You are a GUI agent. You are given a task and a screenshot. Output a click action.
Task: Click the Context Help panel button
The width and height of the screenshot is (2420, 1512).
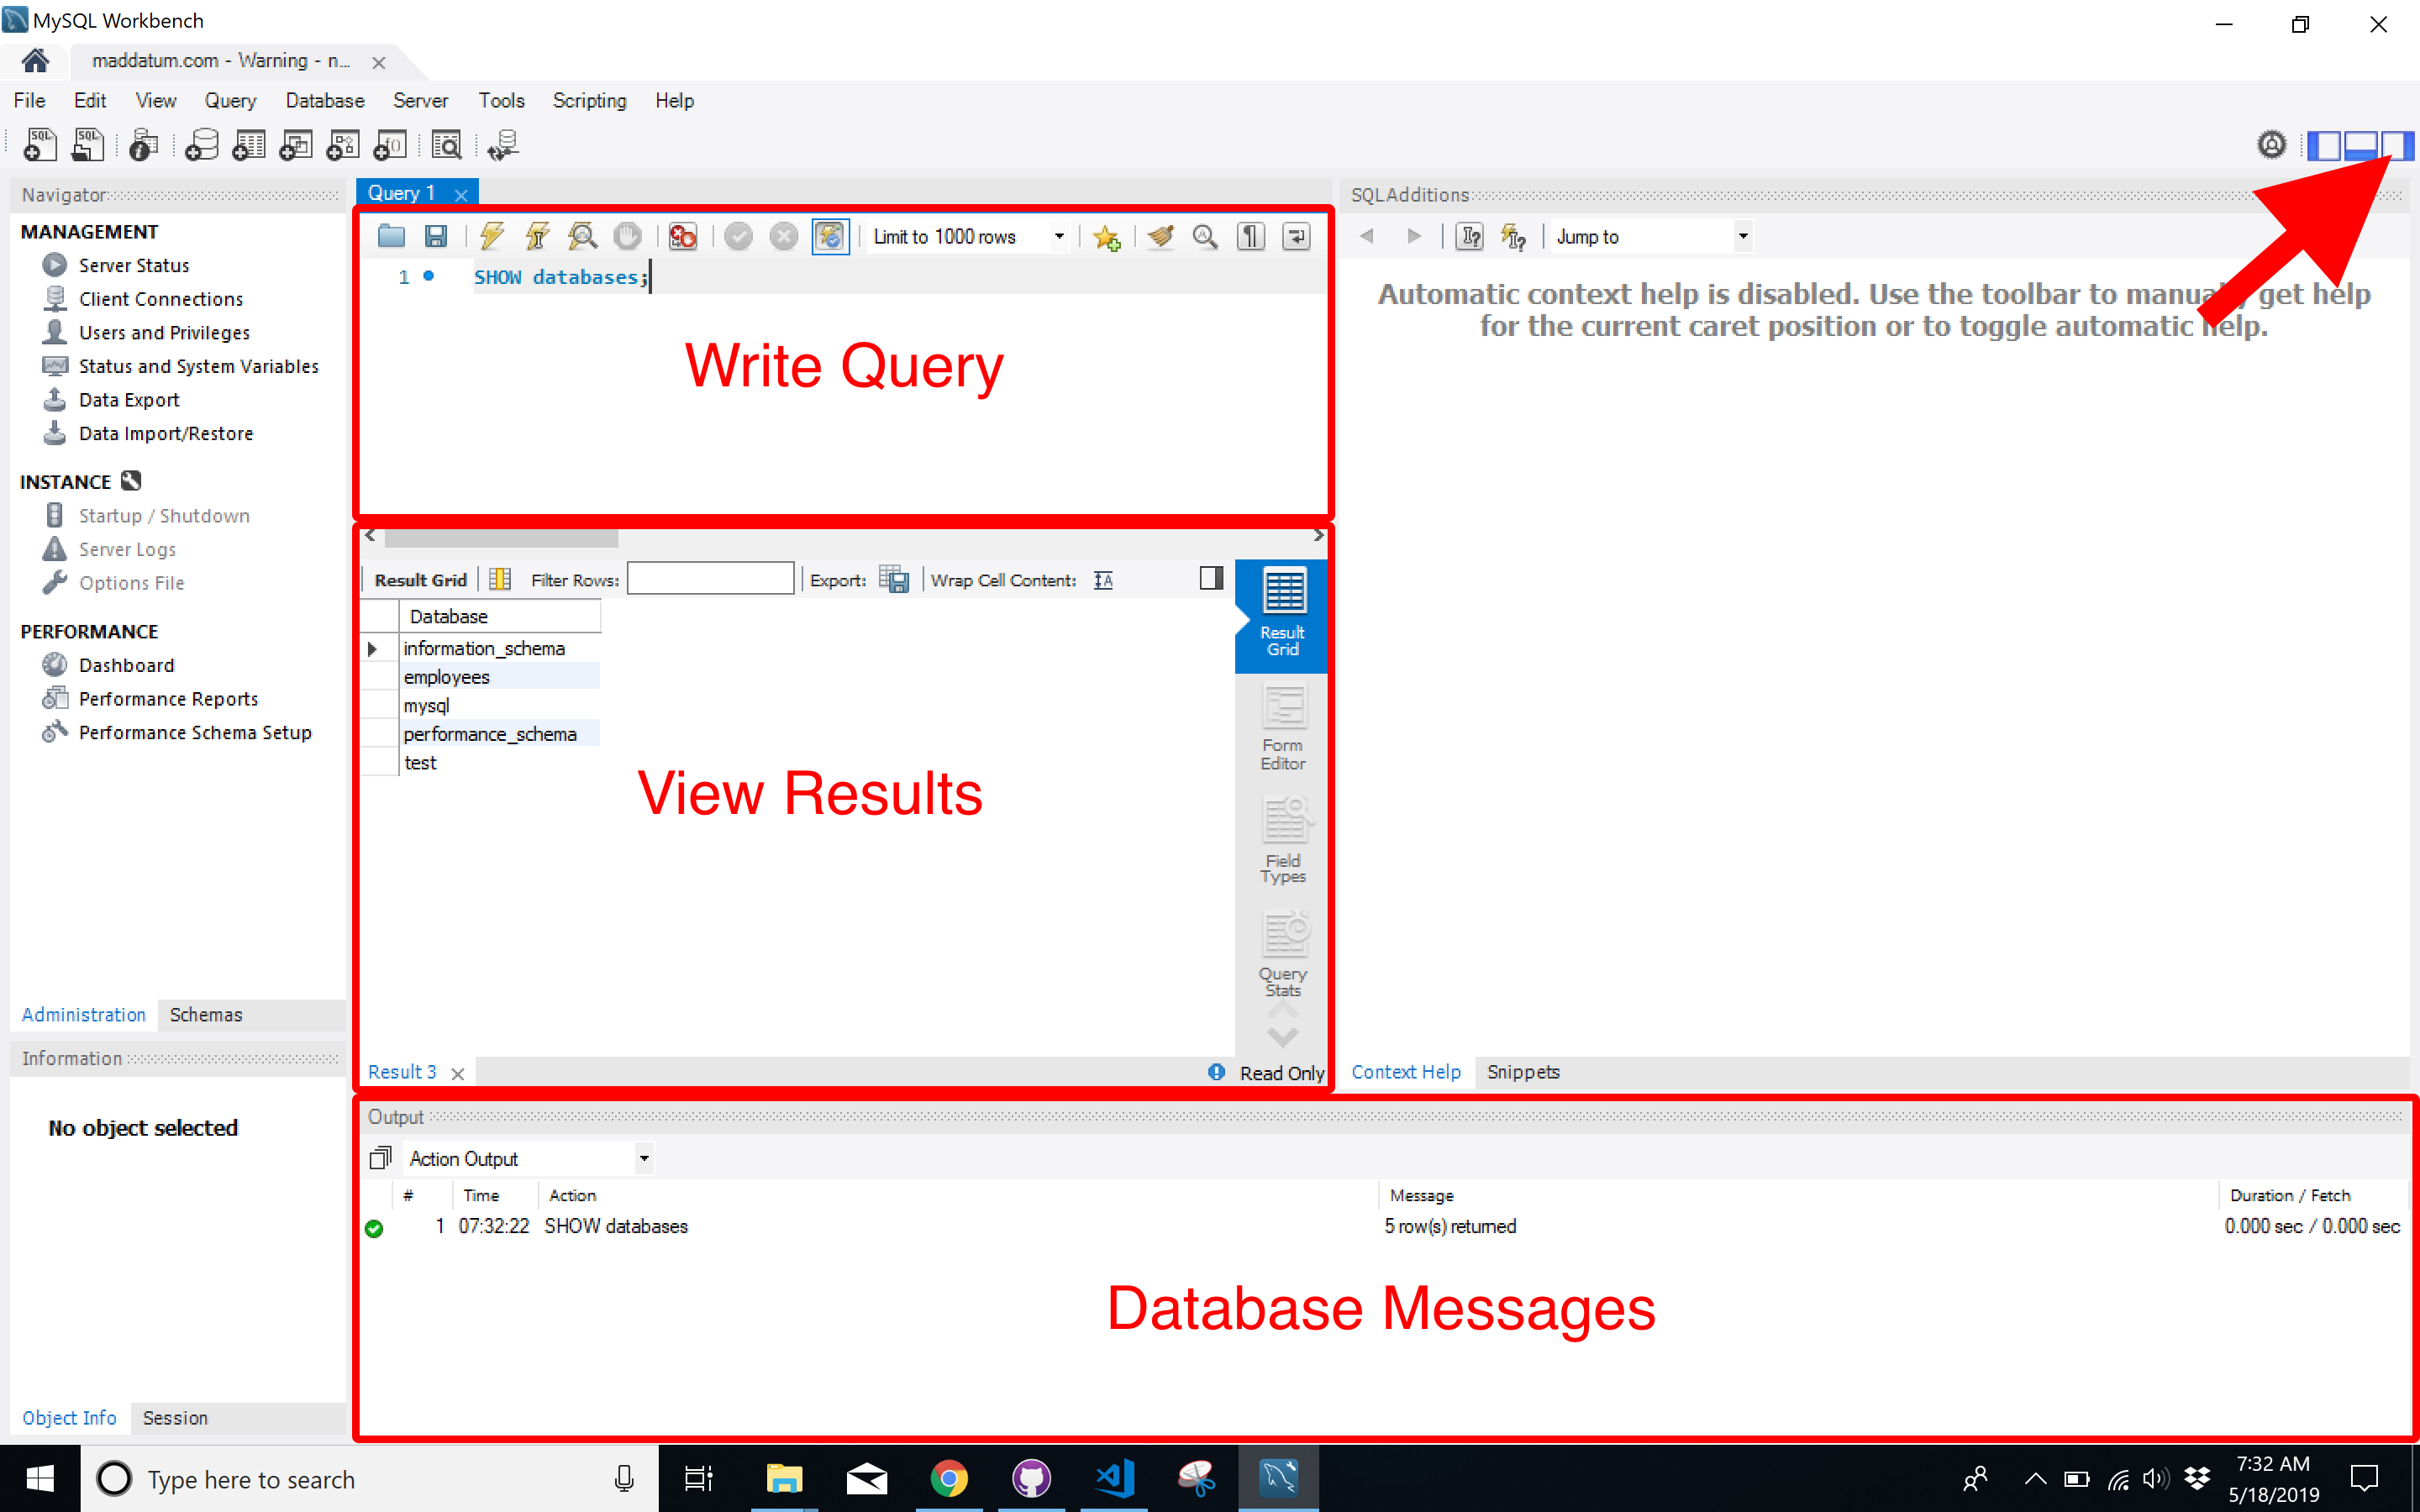click(x=1406, y=1069)
